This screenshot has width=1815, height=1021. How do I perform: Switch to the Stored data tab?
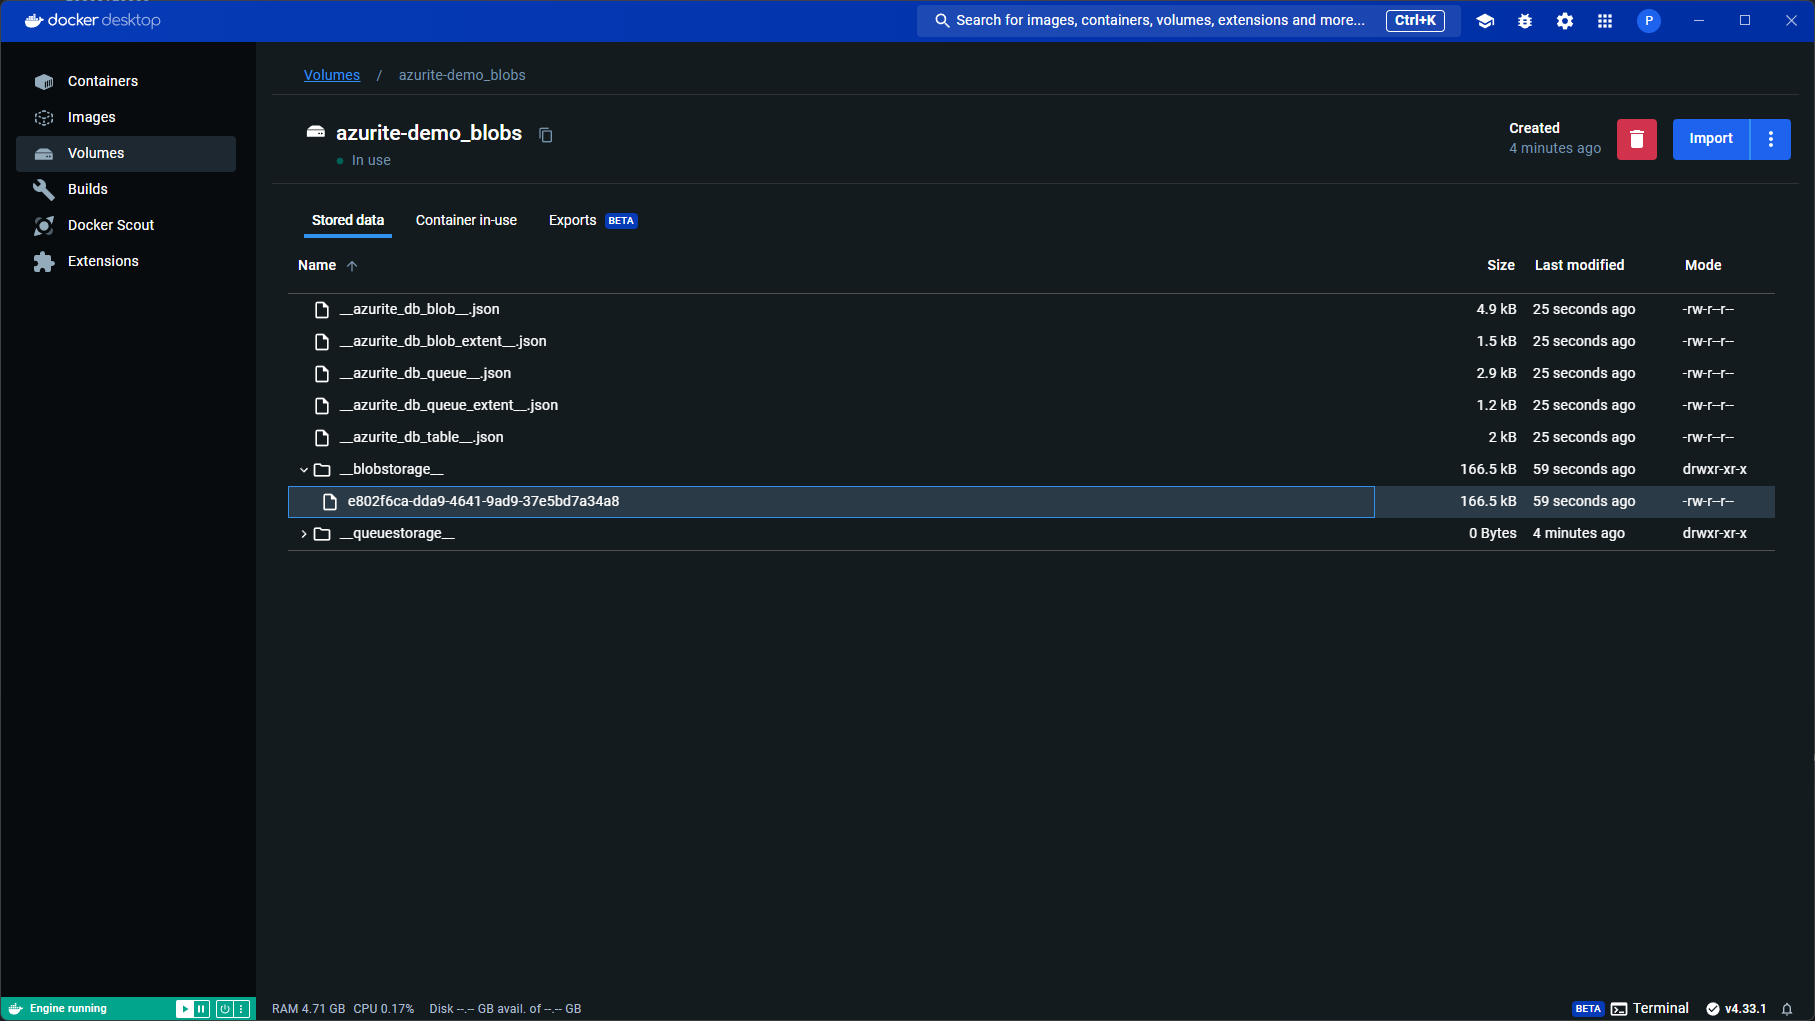pyautogui.click(x=348, y=220)
